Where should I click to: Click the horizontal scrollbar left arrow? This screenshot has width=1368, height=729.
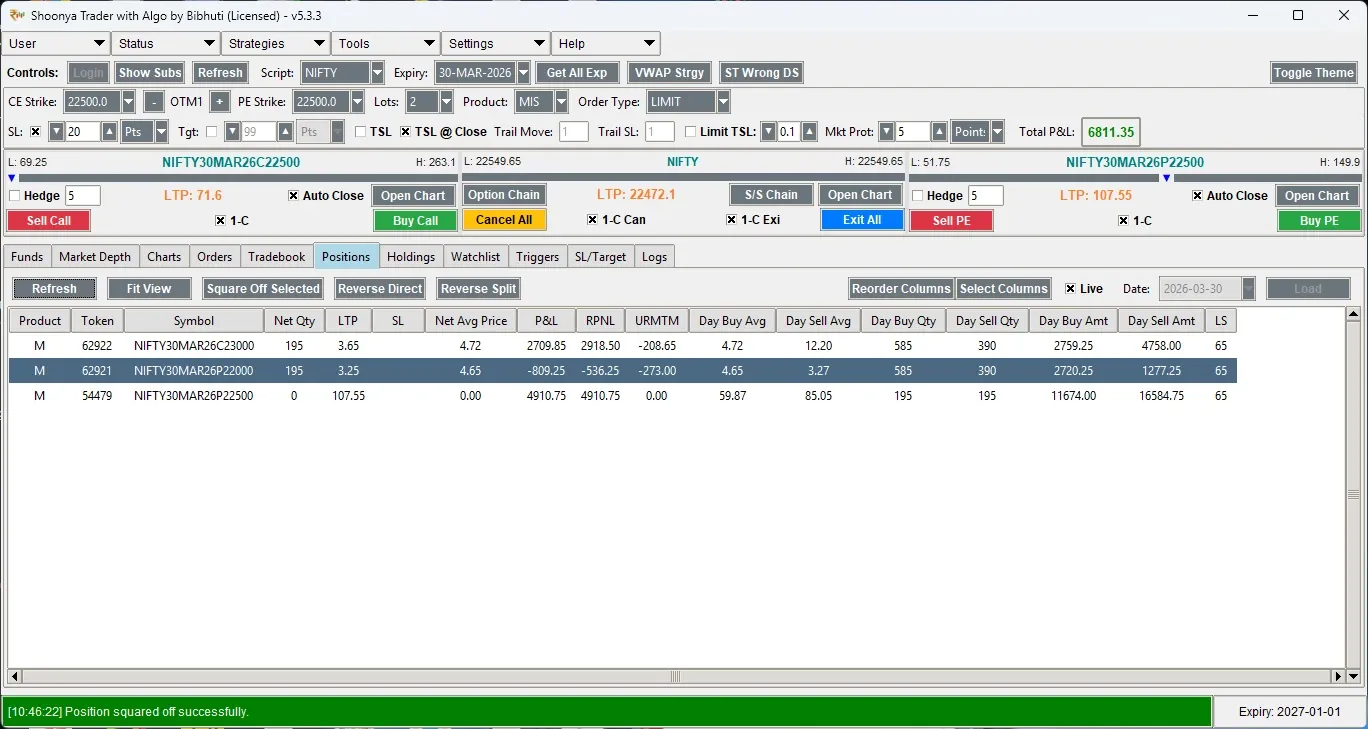tap(14, 676)
